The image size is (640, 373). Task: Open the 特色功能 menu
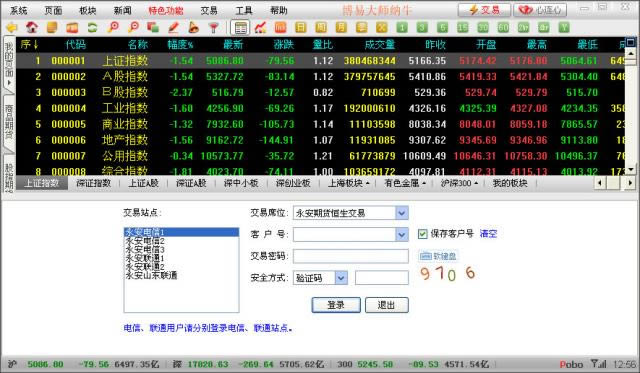[165, 10]
